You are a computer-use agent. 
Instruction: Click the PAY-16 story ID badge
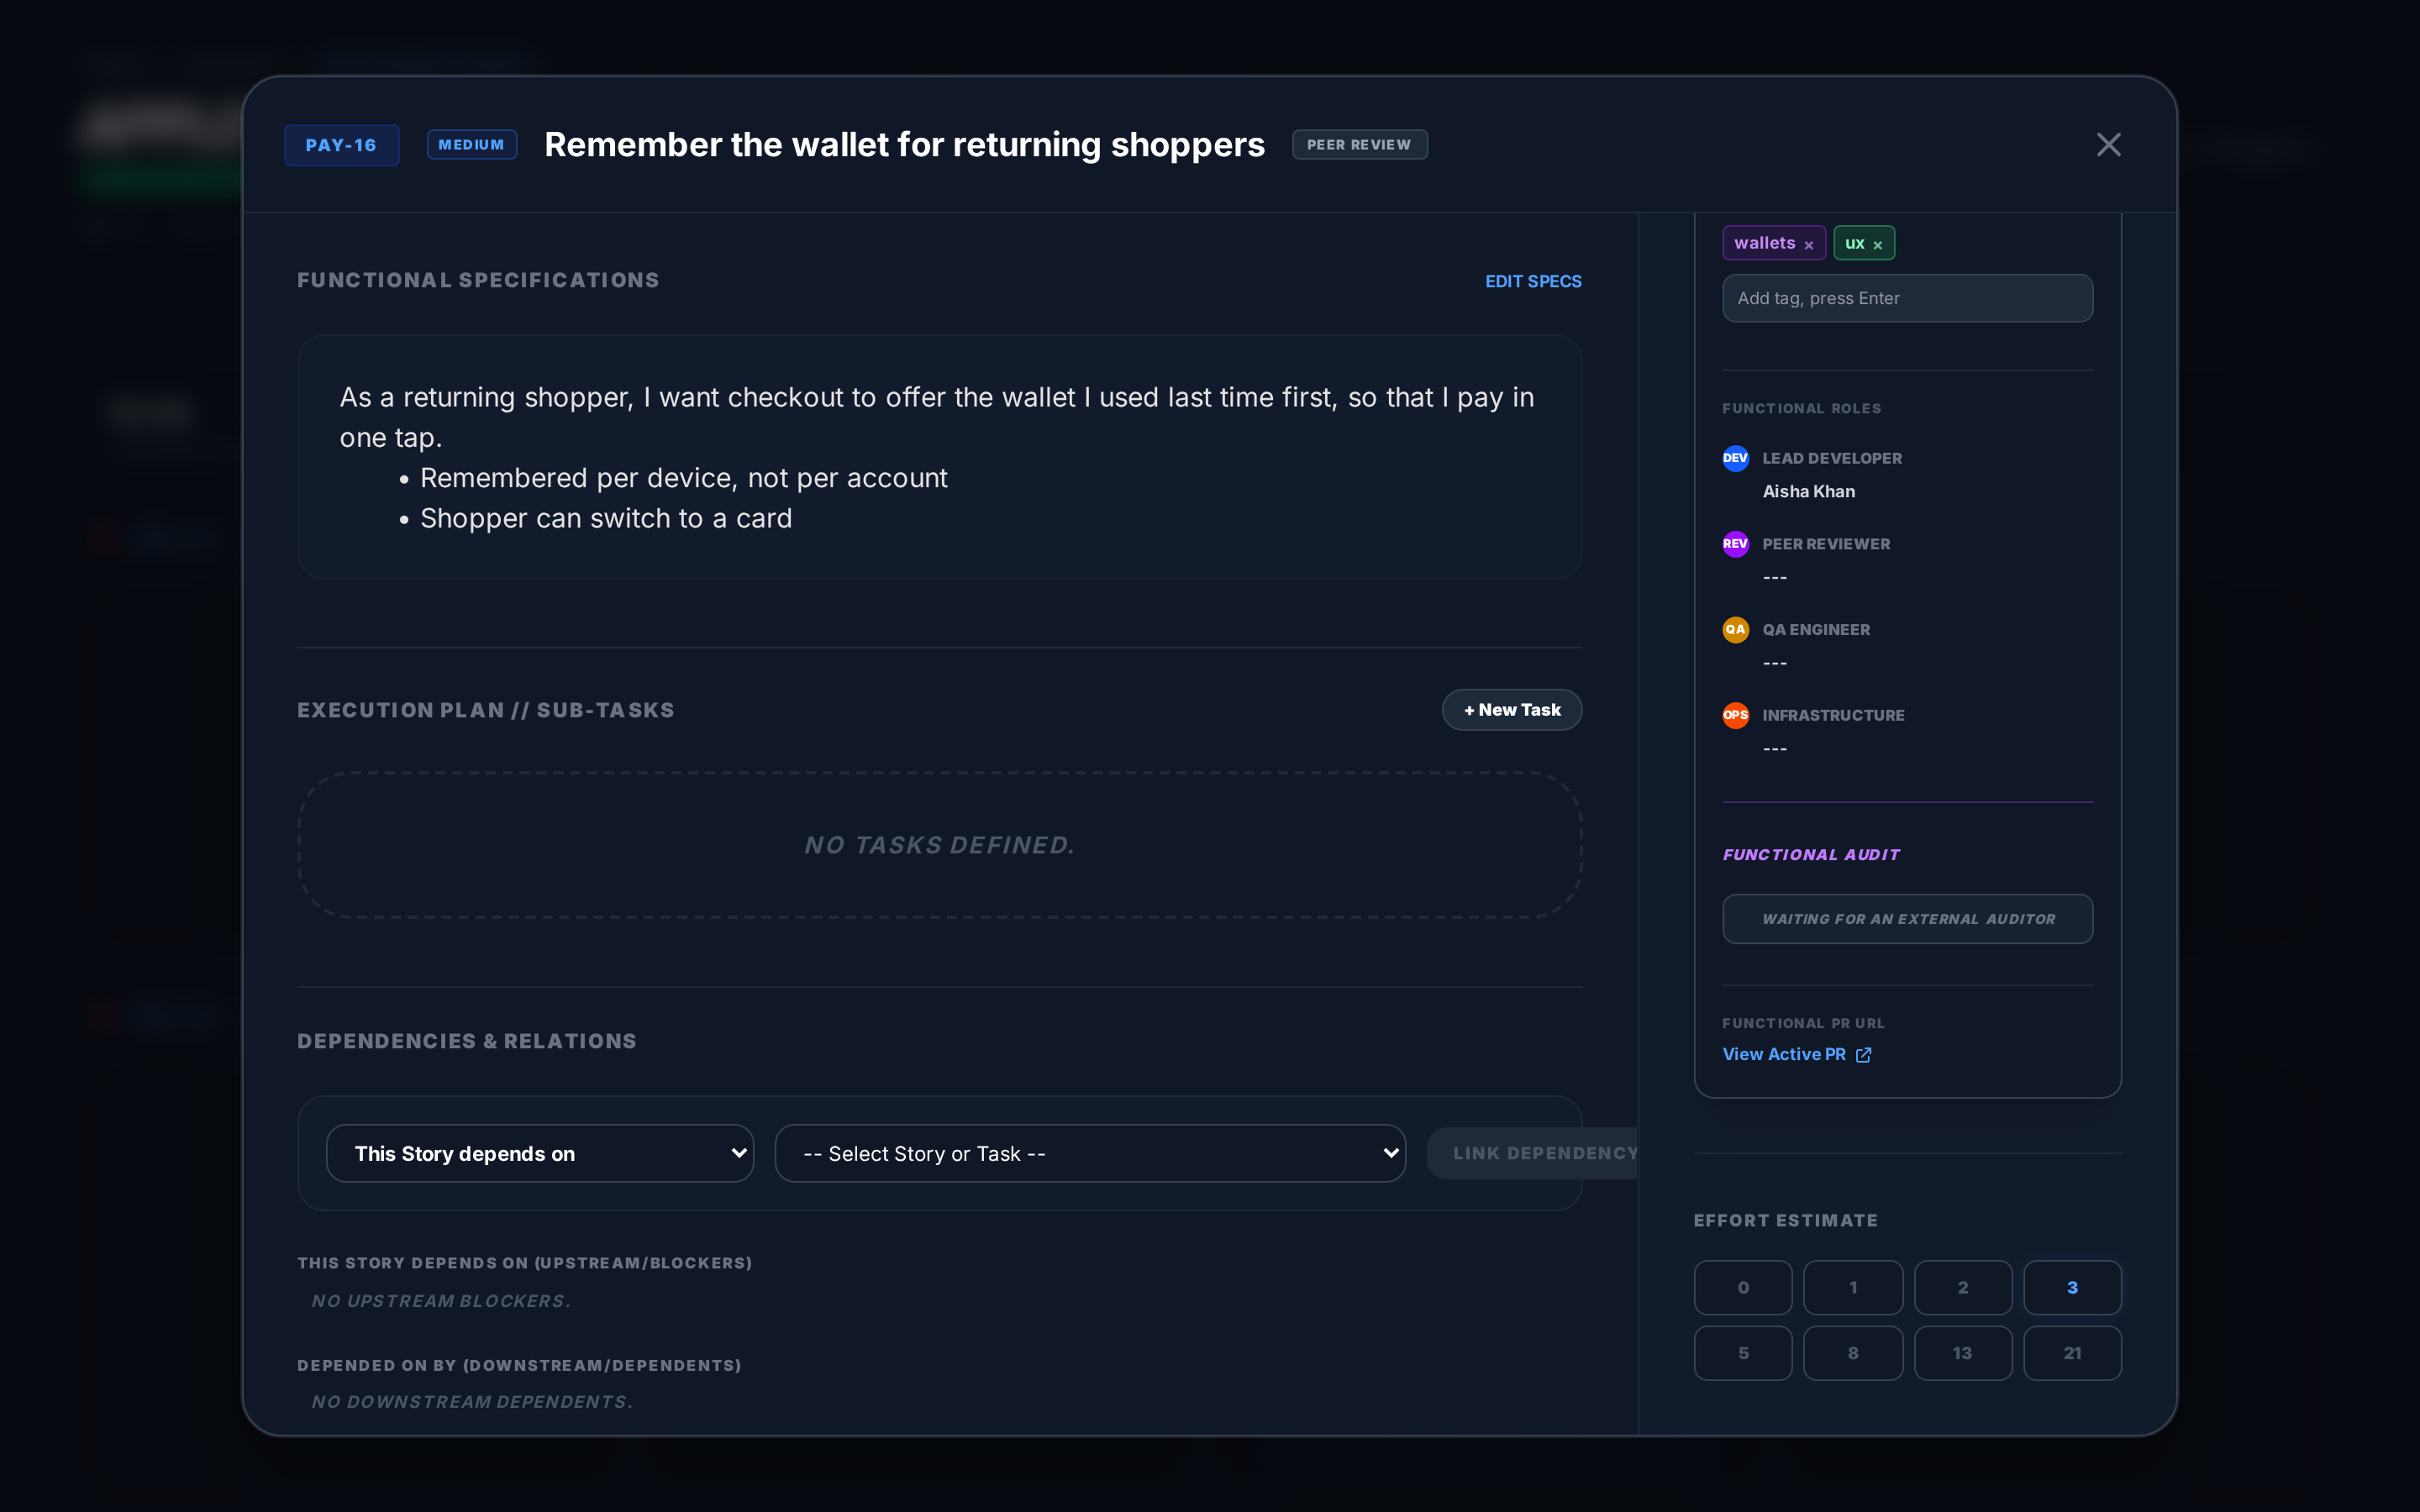click(341, 145)
